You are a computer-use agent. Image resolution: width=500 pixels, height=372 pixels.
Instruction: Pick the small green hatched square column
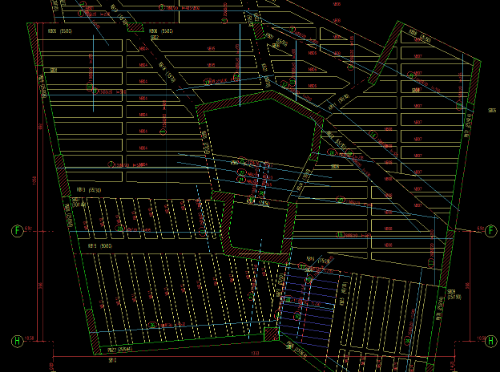coord(271,334)
